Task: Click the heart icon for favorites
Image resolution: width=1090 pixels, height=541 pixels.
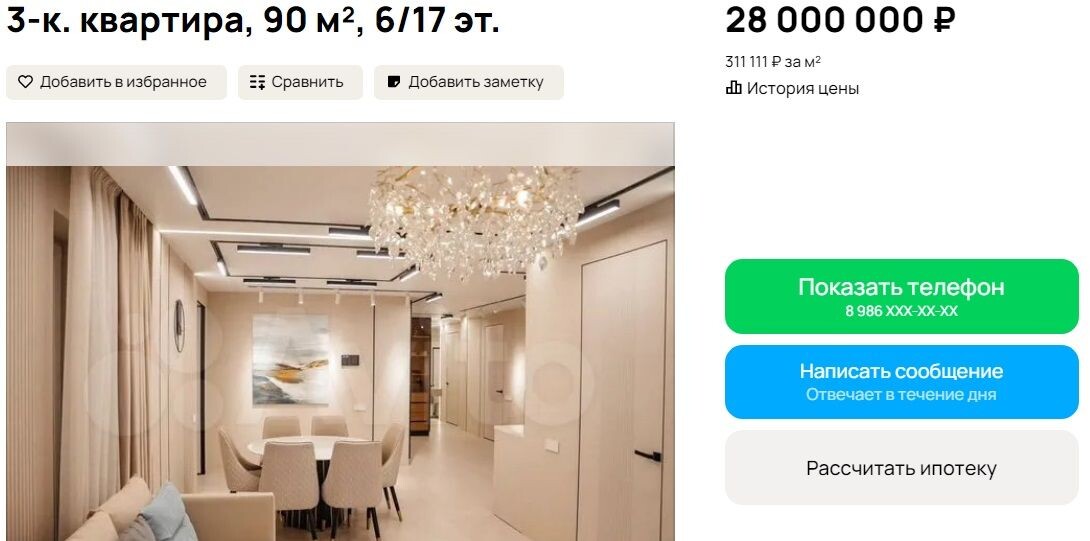Action: click(x=25, y=82)
